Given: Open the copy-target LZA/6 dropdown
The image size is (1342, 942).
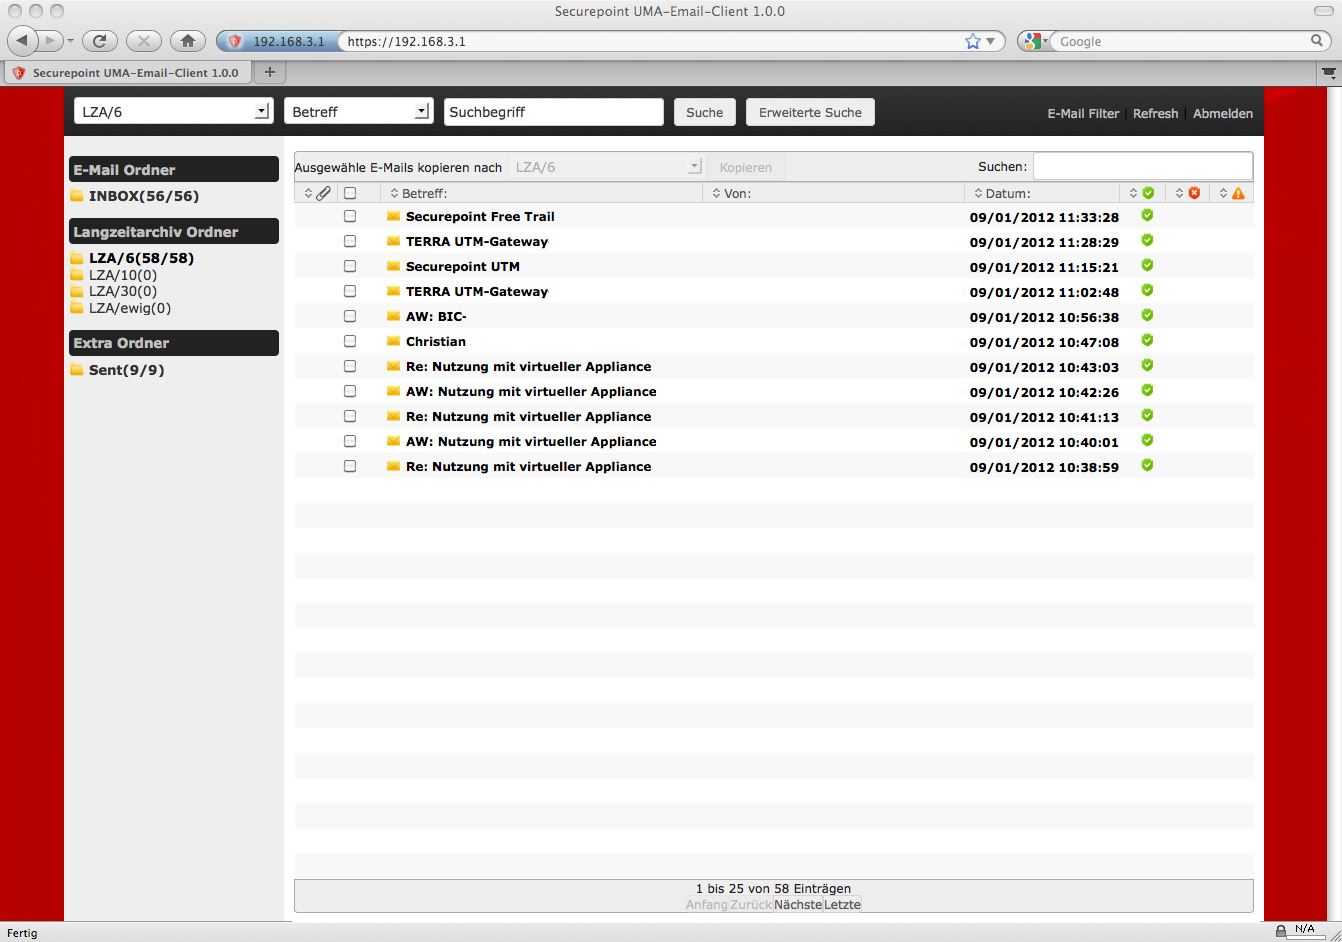Looking at the screenshot, I should click(x=605, y=167).
